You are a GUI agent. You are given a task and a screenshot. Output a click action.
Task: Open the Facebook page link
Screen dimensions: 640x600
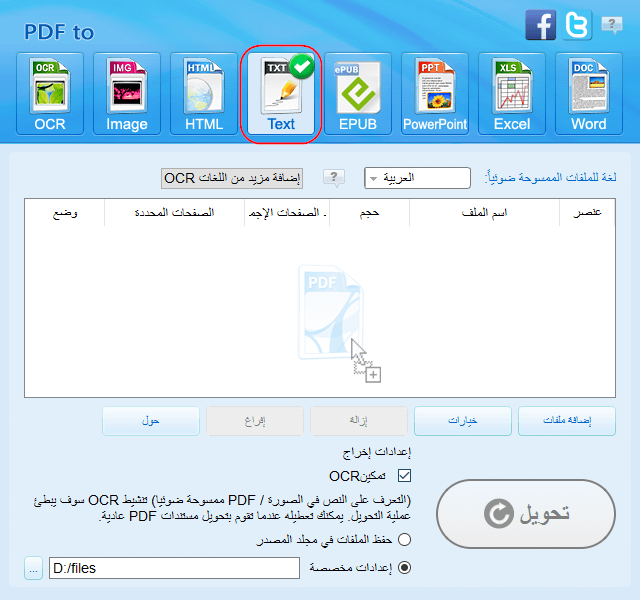pos(540,25)
